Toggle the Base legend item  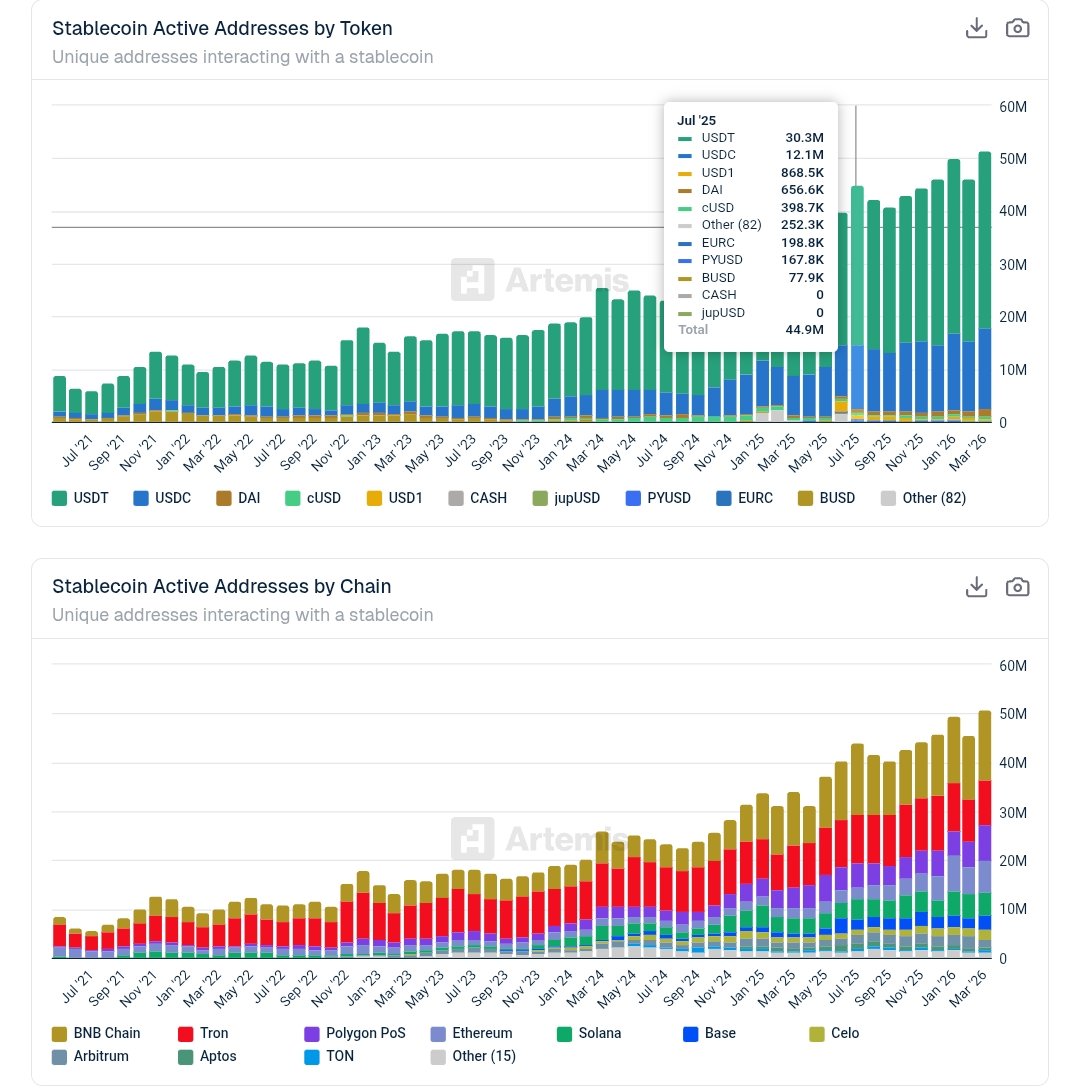click(x=709, y=1033)
